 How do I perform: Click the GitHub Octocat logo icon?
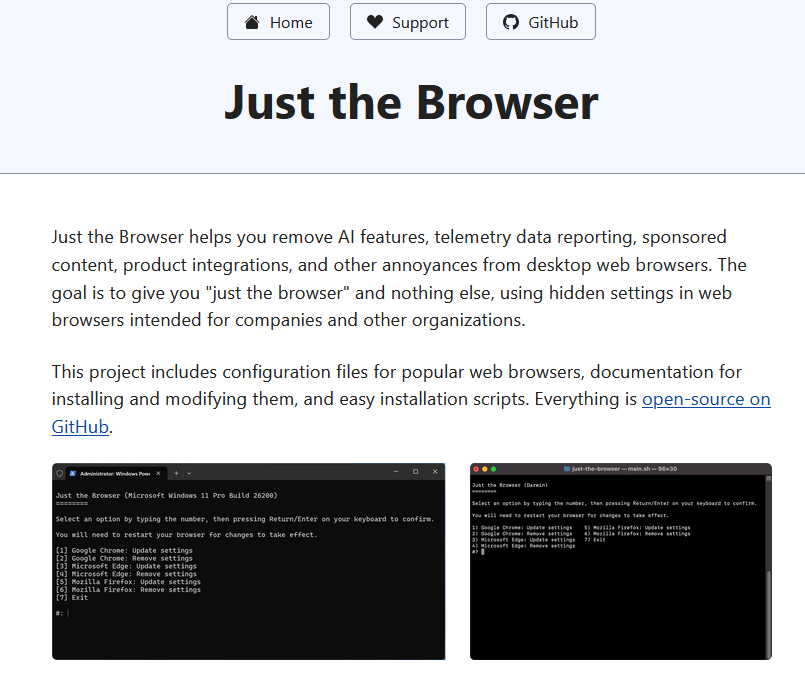[x=511, y=21]
